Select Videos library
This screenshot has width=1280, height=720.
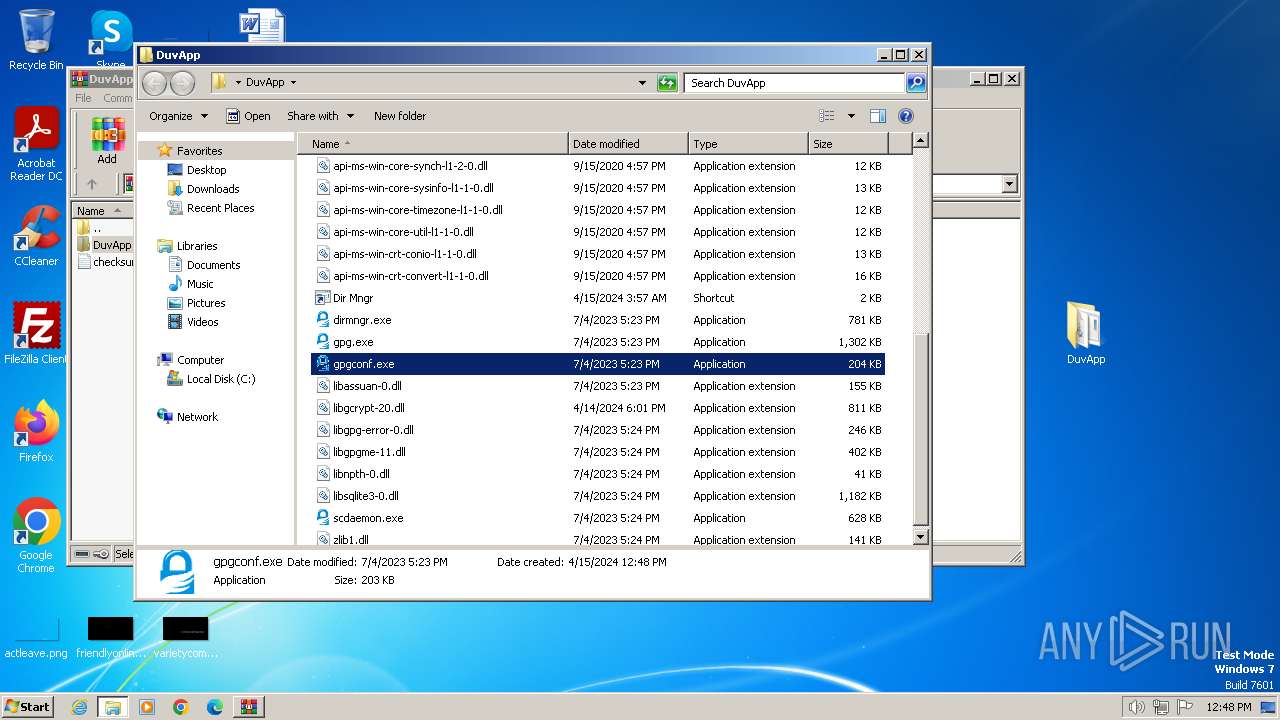[202, 322]
